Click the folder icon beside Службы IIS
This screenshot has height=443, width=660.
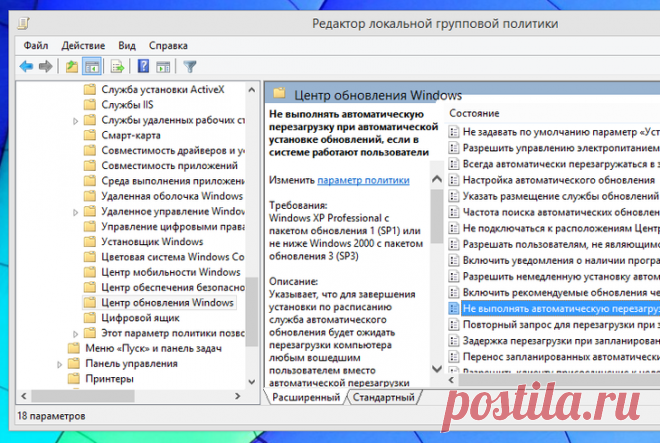[x=90, y=104]
